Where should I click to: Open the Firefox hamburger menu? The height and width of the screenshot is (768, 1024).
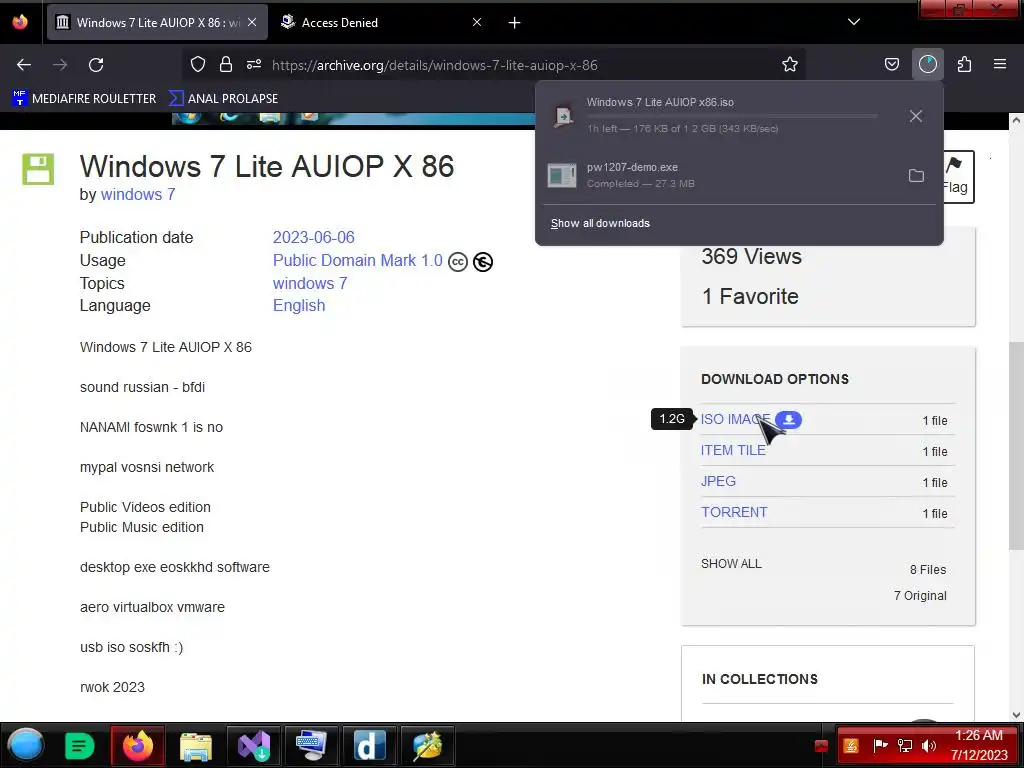tap(1000, 64)
